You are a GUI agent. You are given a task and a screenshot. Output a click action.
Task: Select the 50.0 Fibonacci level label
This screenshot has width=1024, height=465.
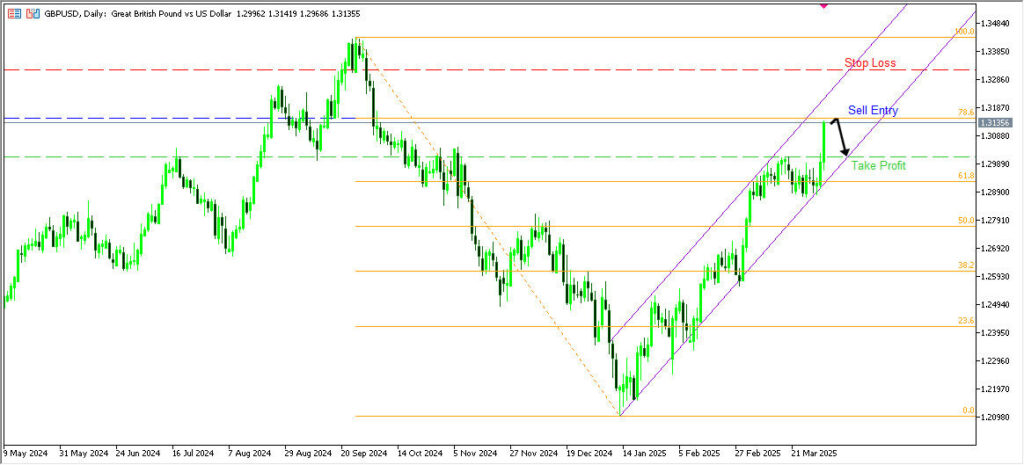965,220
